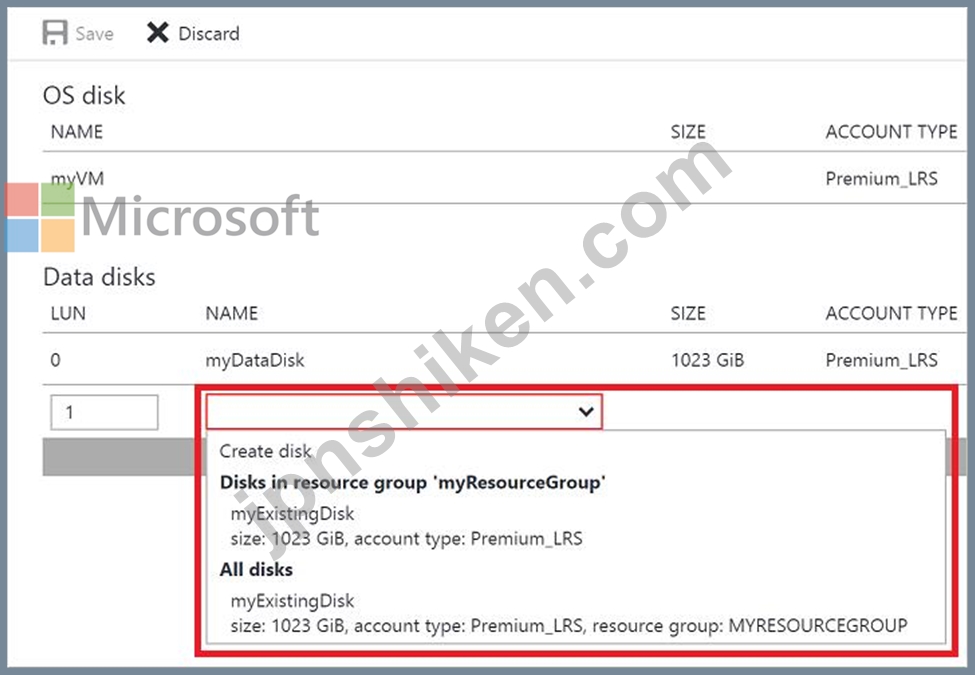Click the NAME column header under OS disk
The image size is (975, 675).
pyautogui.click(x=77, y=132)
